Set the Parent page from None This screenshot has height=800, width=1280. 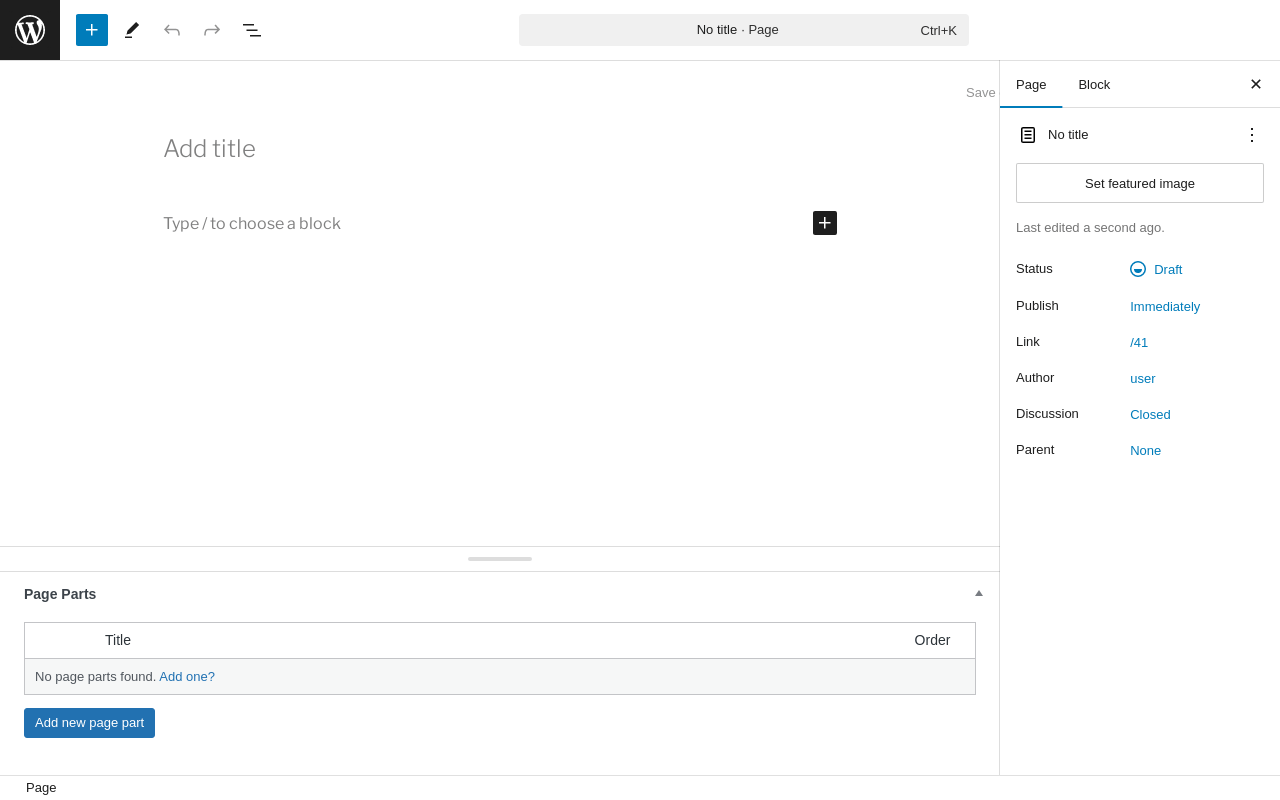[1146, 450]
